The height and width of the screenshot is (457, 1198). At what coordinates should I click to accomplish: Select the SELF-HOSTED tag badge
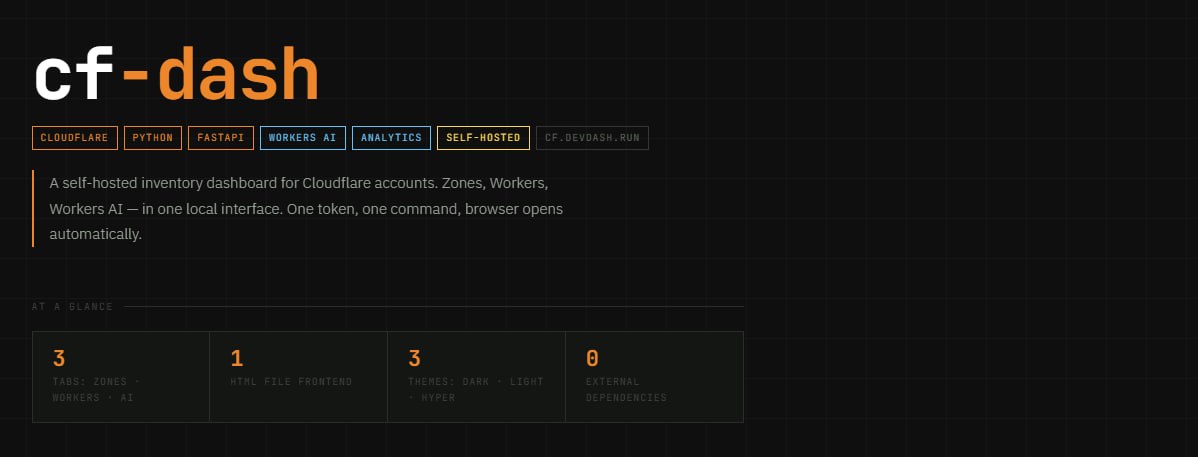coord(483,138)
